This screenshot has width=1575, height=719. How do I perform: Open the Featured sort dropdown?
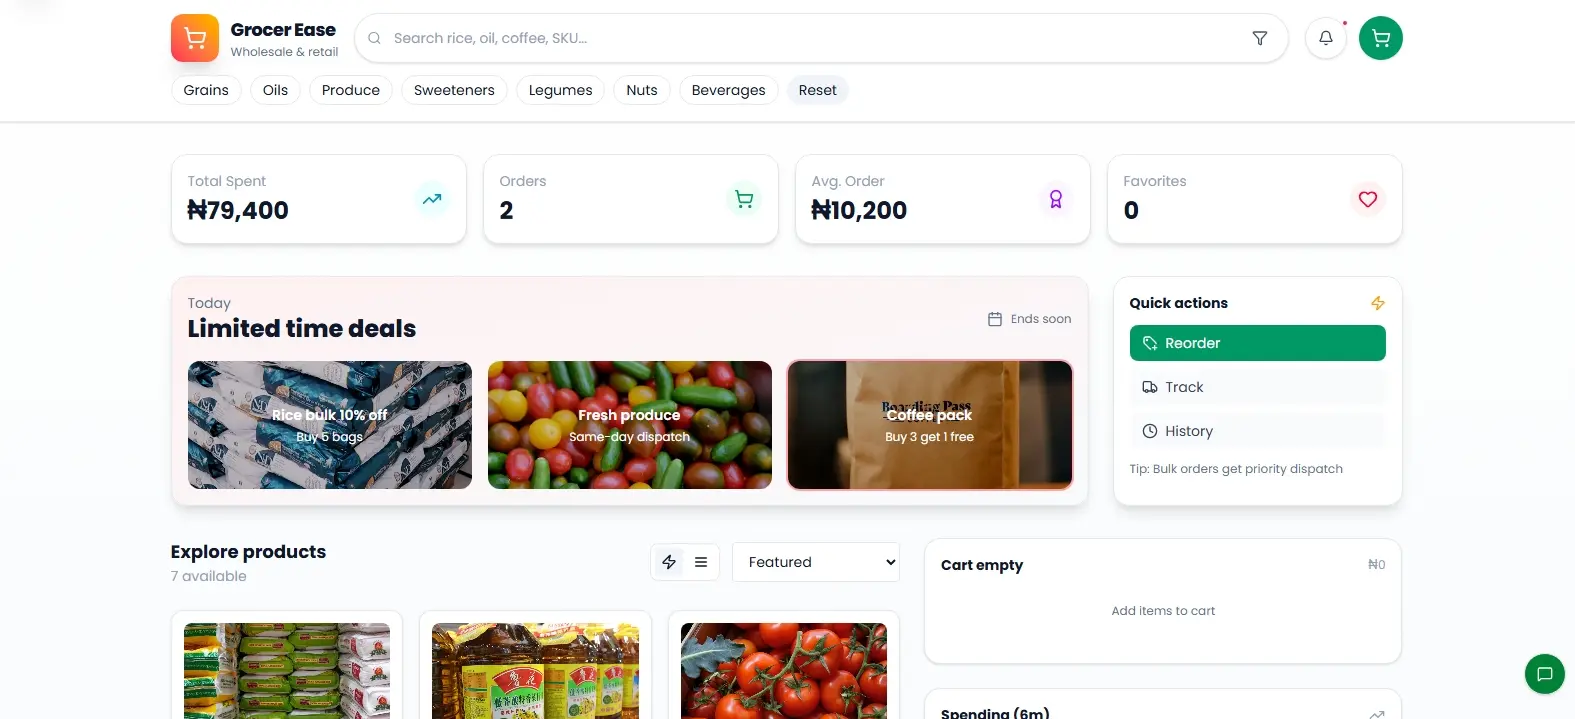[815, 561]
